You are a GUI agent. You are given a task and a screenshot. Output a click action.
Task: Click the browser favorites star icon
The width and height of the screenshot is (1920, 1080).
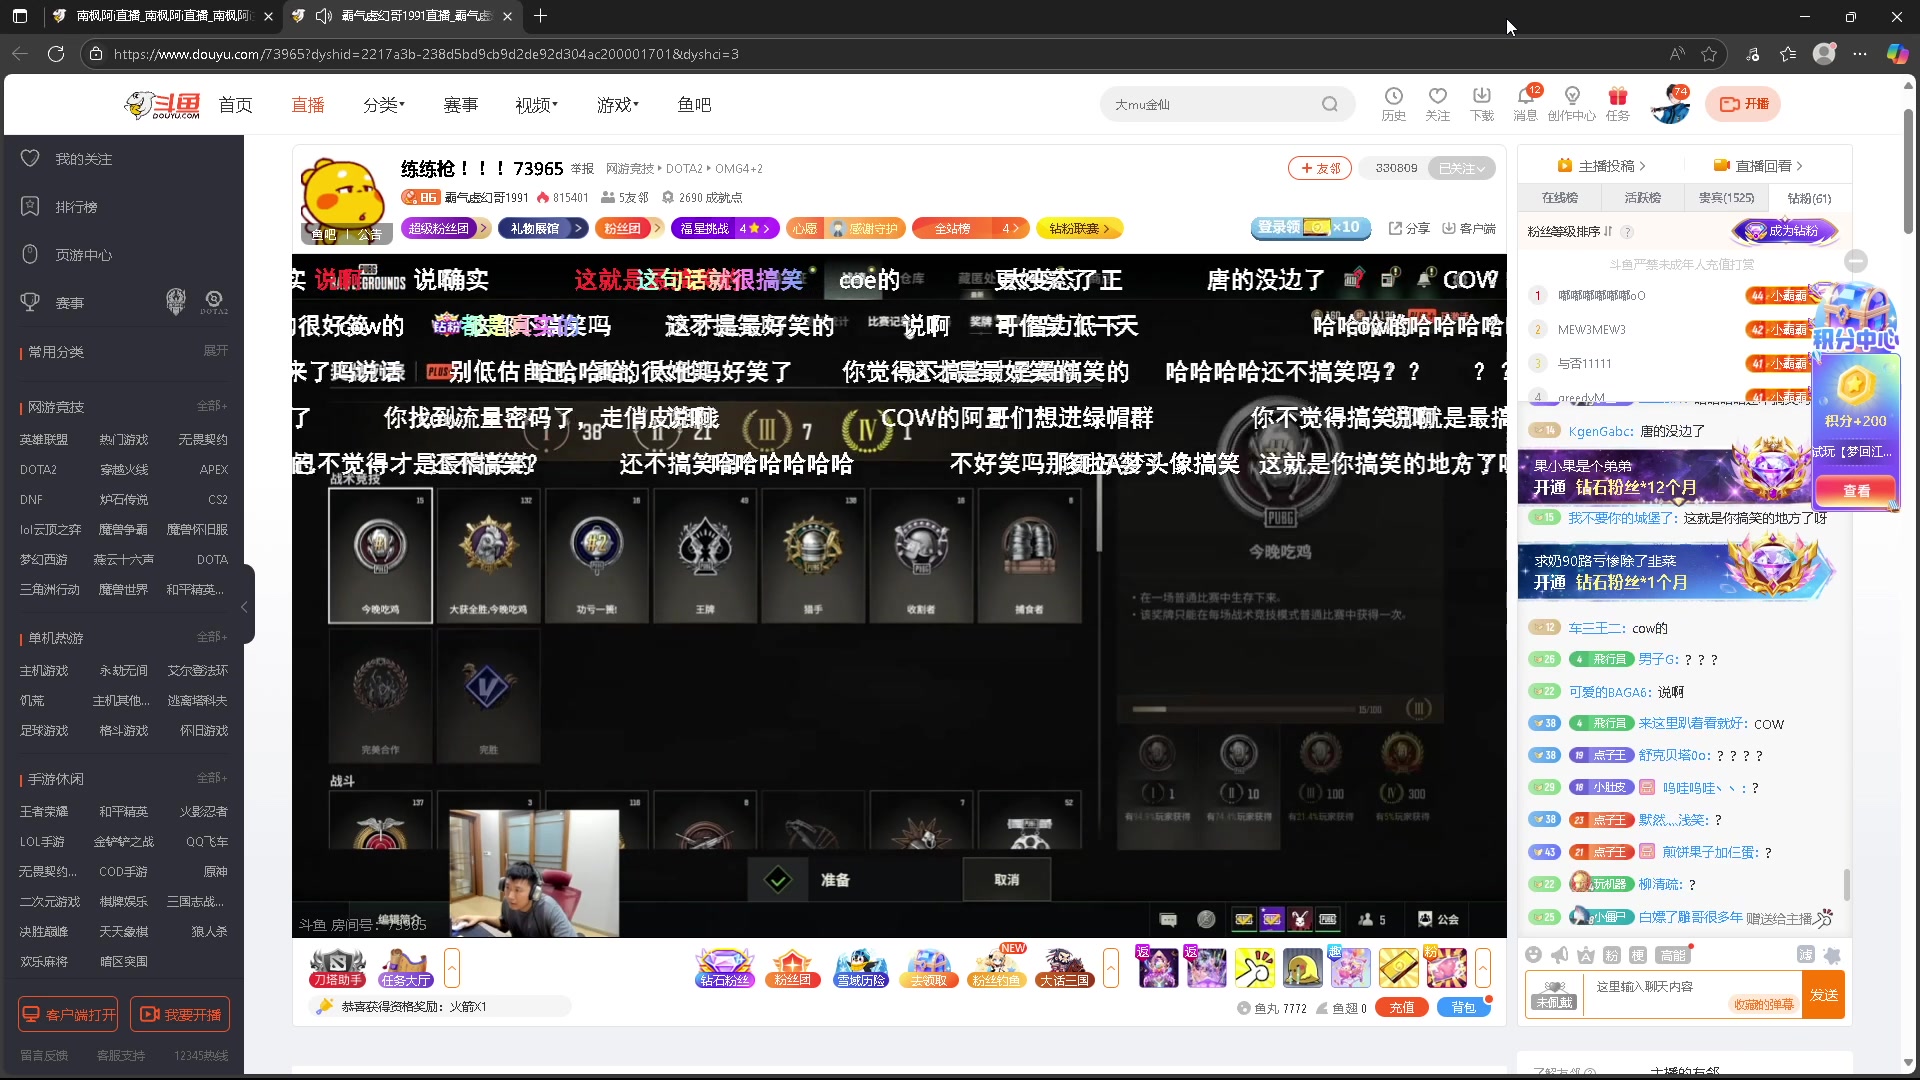pyautogui.click(x=1709, y=54)
